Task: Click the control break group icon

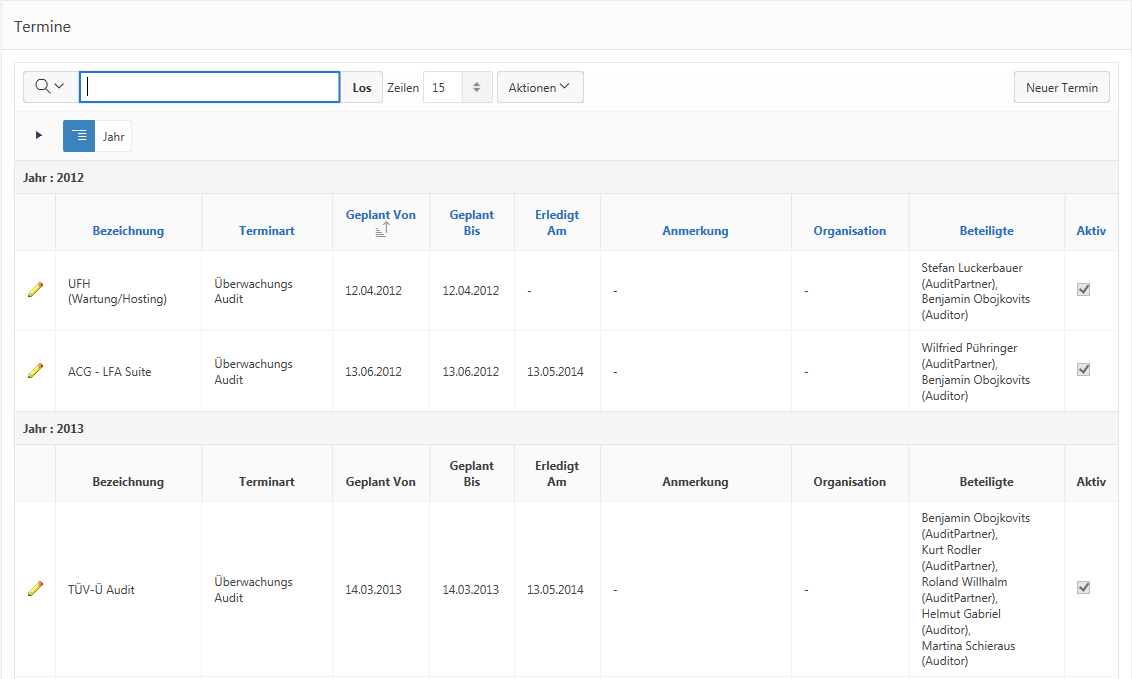Action: (79, 136)
